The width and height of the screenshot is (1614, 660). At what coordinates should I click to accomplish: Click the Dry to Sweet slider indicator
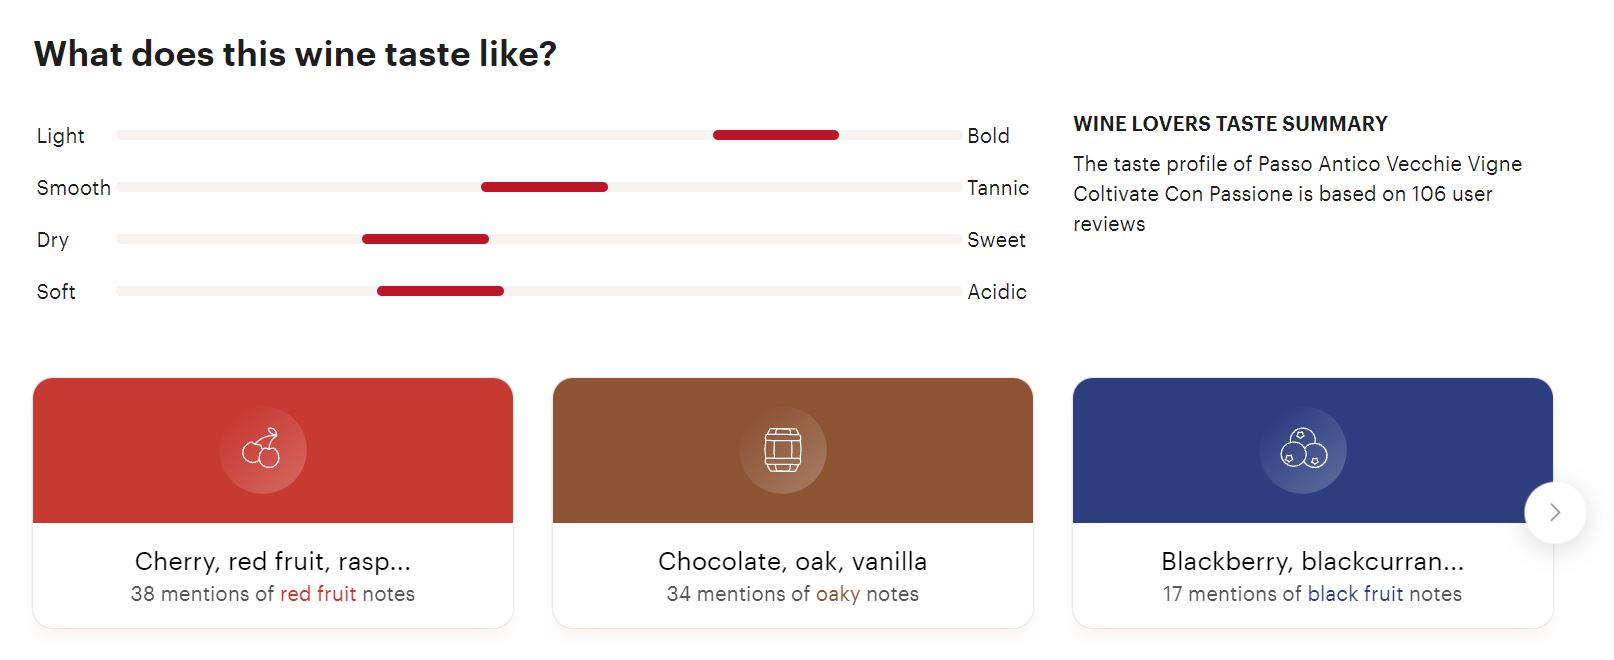tap(425, 239)
